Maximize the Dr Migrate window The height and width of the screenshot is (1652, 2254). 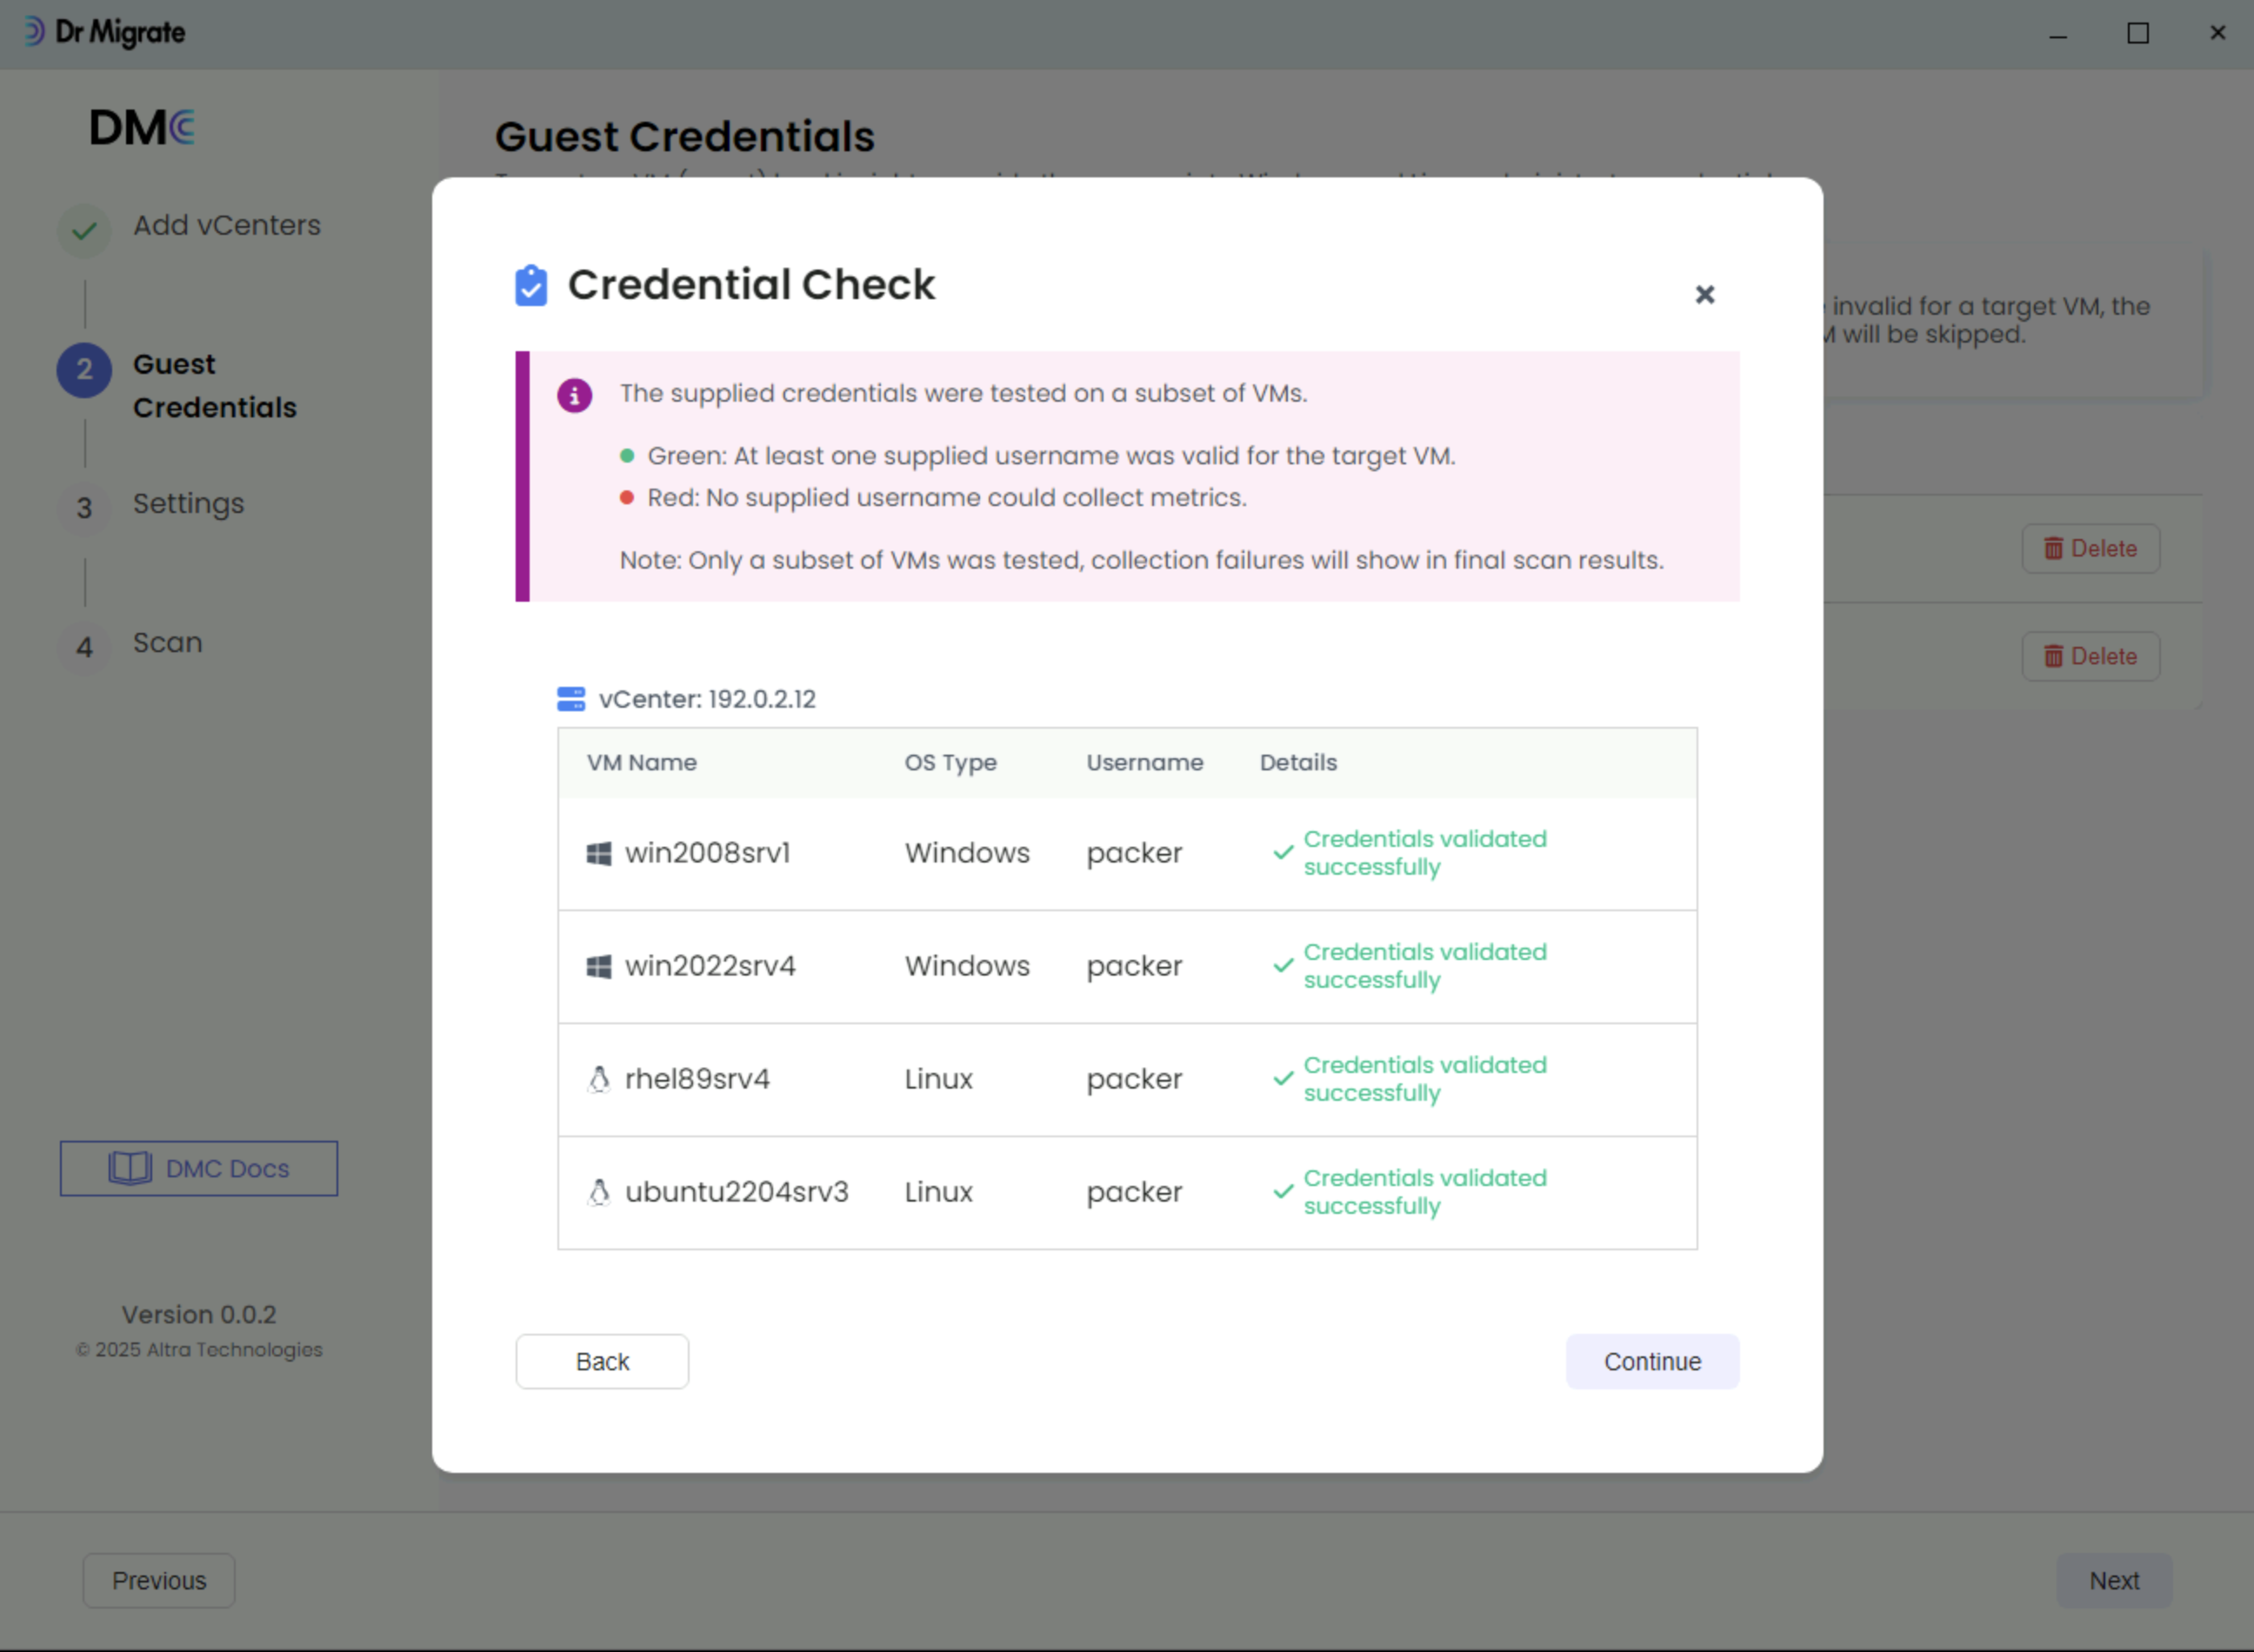pos(2137,33)
